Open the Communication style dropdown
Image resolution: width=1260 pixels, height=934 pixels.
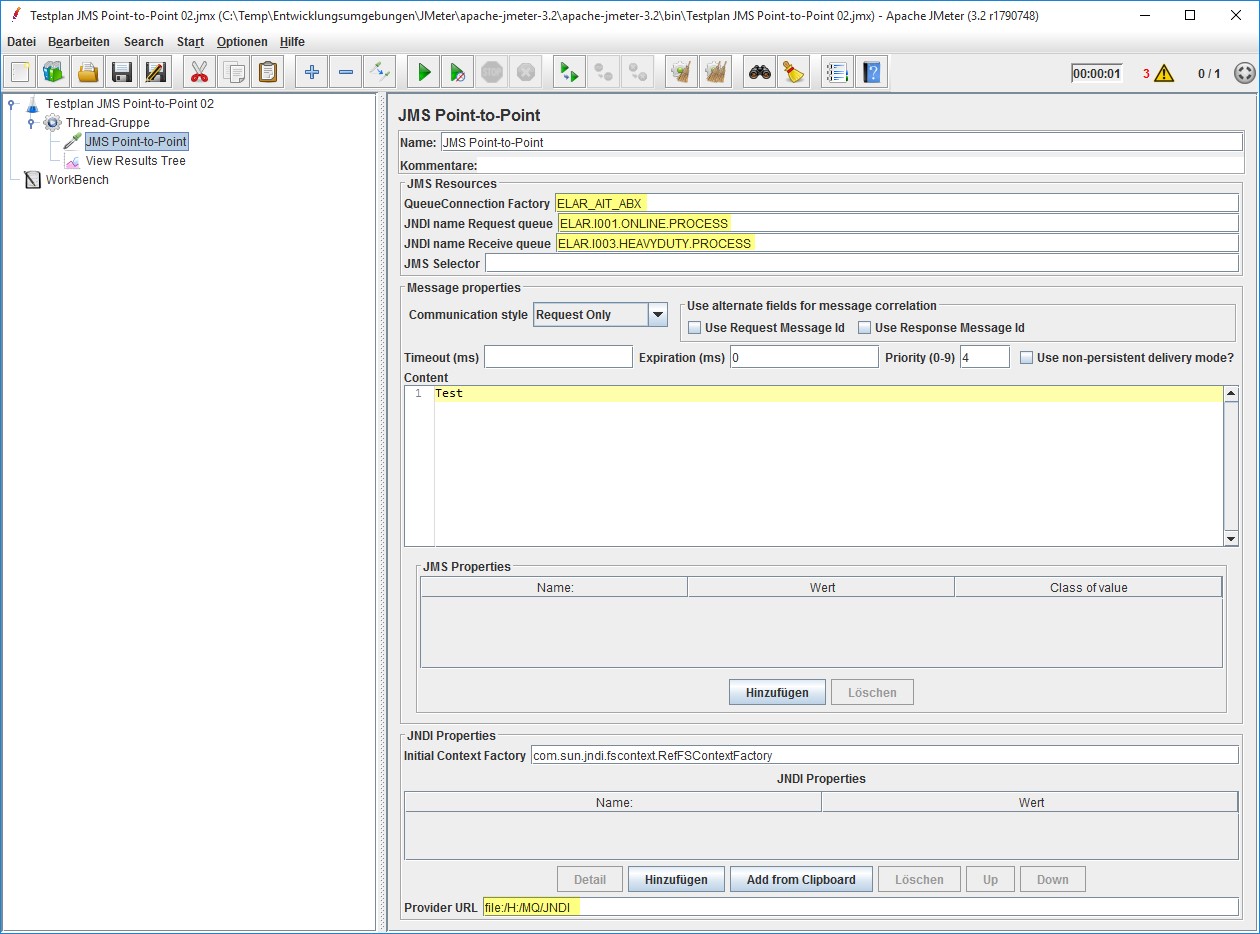point(657,315)
